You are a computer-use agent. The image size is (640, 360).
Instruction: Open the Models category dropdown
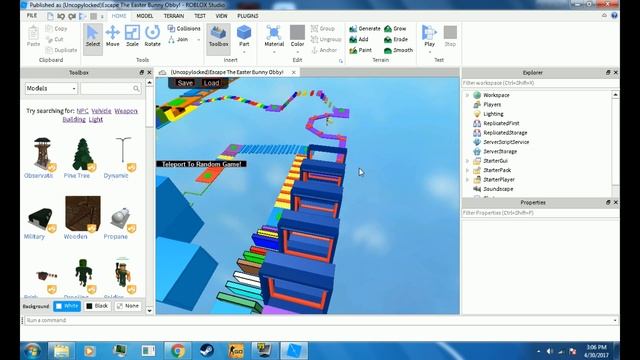tap(51, 89)
